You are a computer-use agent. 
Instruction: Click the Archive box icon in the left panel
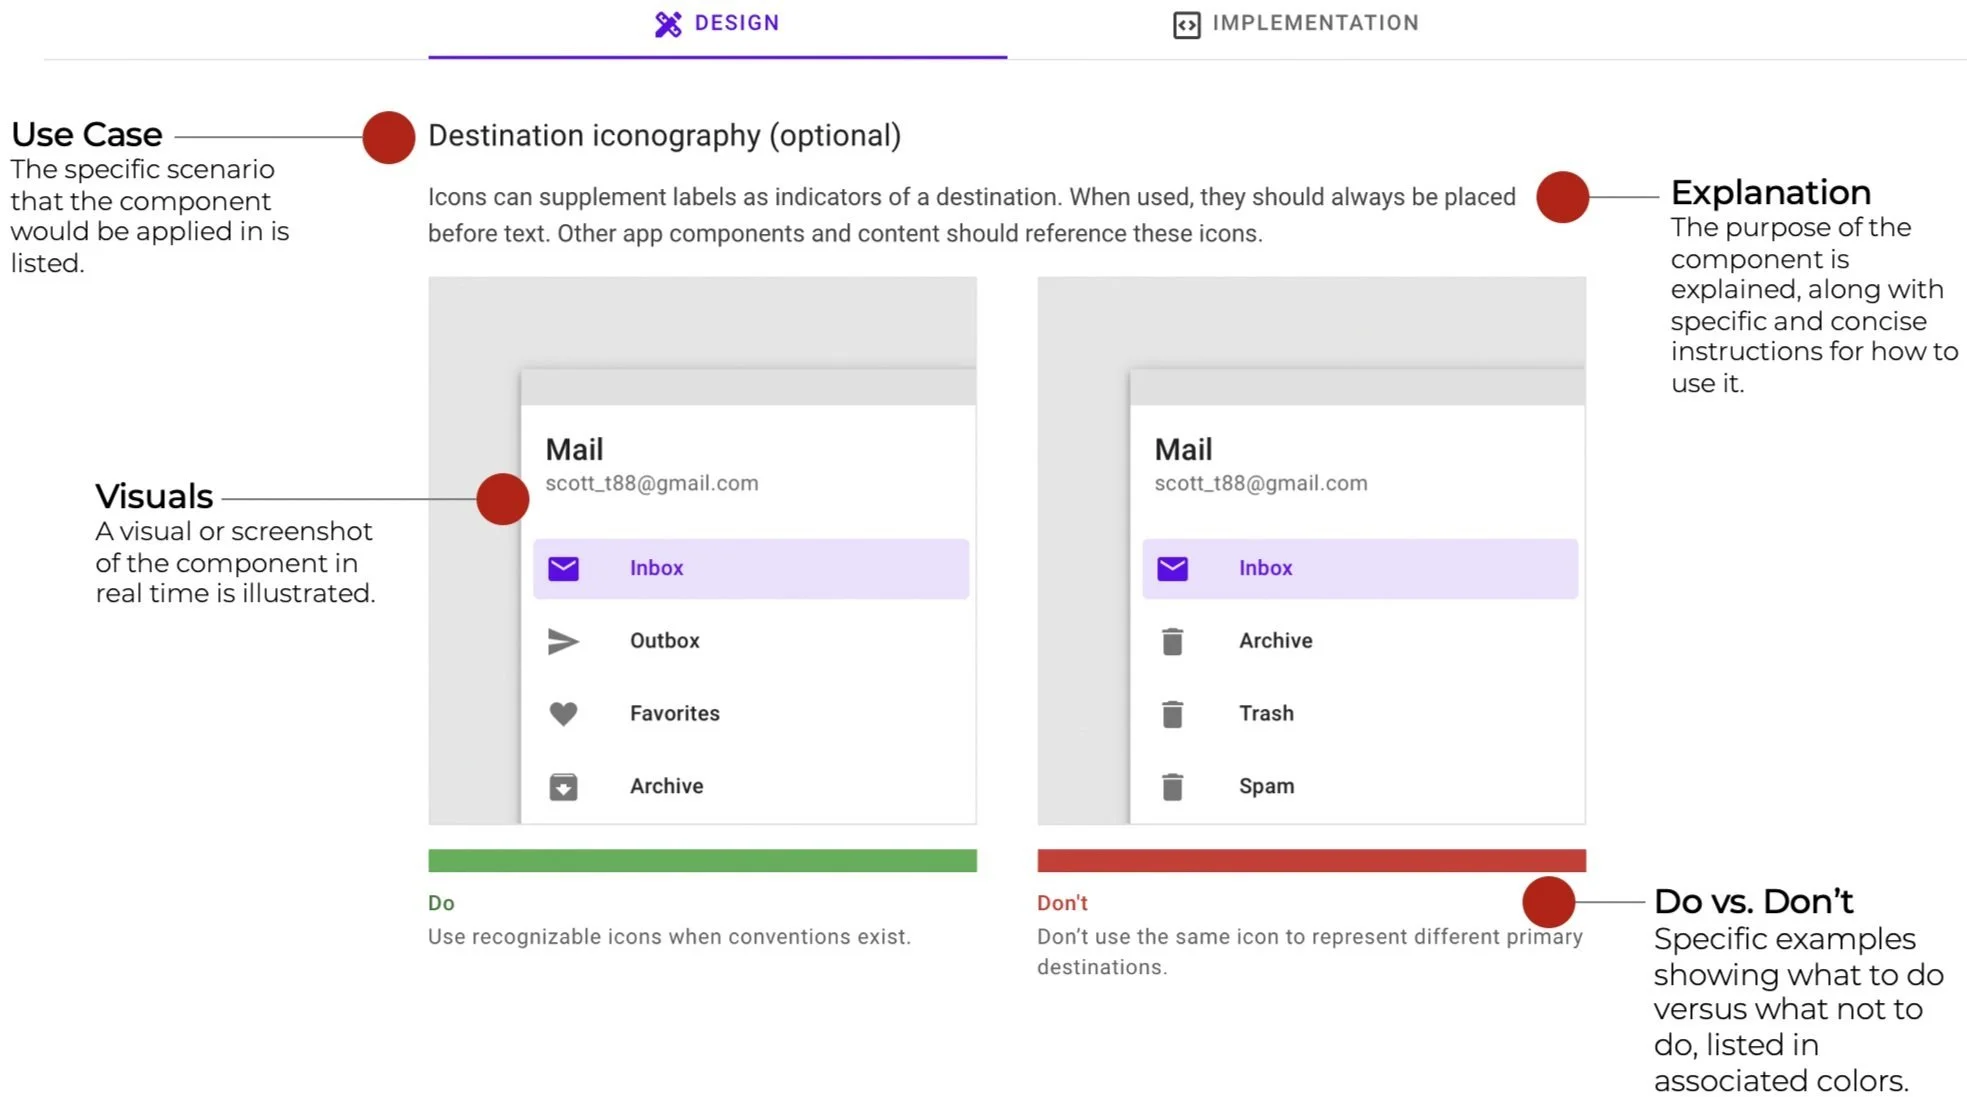pyautogui.click(x=563, y=787)
